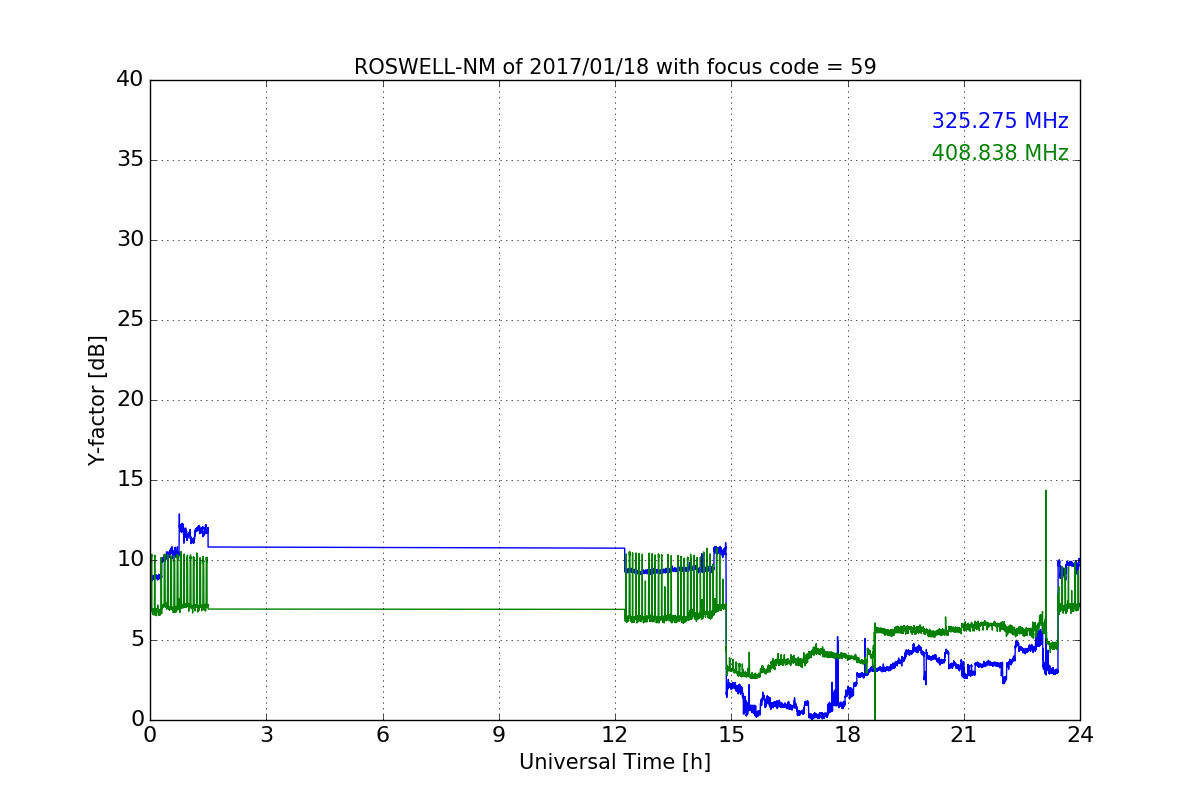This screenshot has height=800, width=1200.
Task: Click the x-axis tick label 3
Action: (266, 735)
